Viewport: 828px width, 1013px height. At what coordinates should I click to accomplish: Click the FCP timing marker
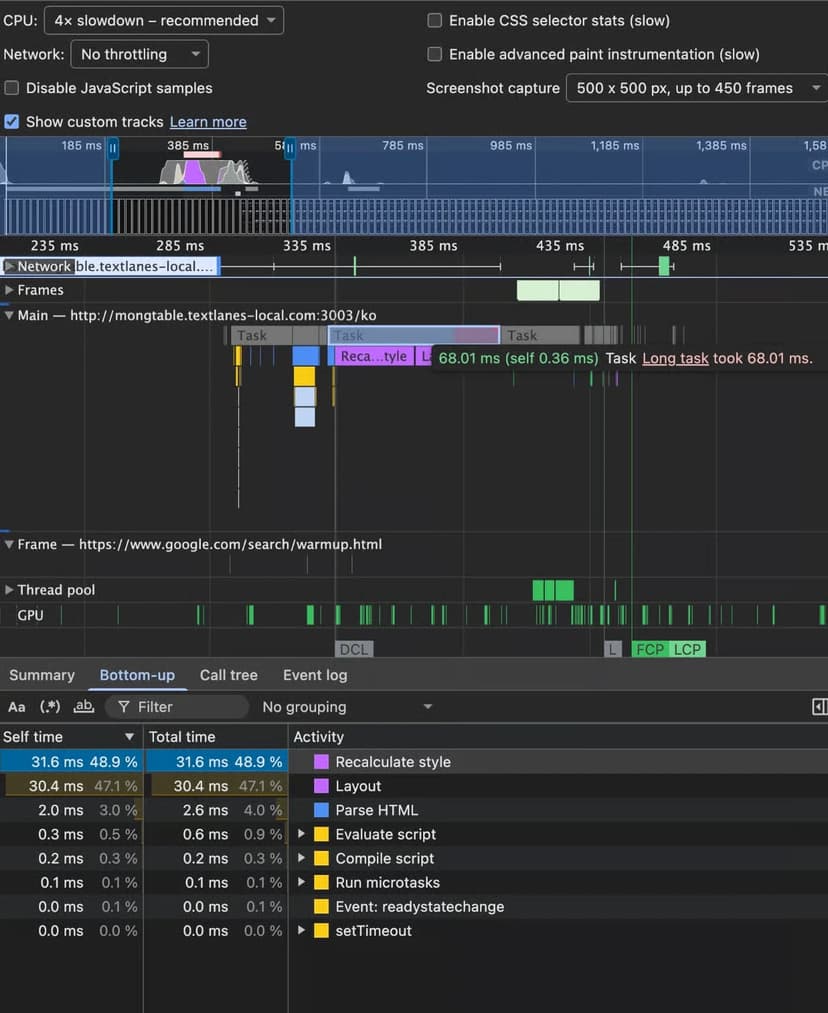(650, 649)
